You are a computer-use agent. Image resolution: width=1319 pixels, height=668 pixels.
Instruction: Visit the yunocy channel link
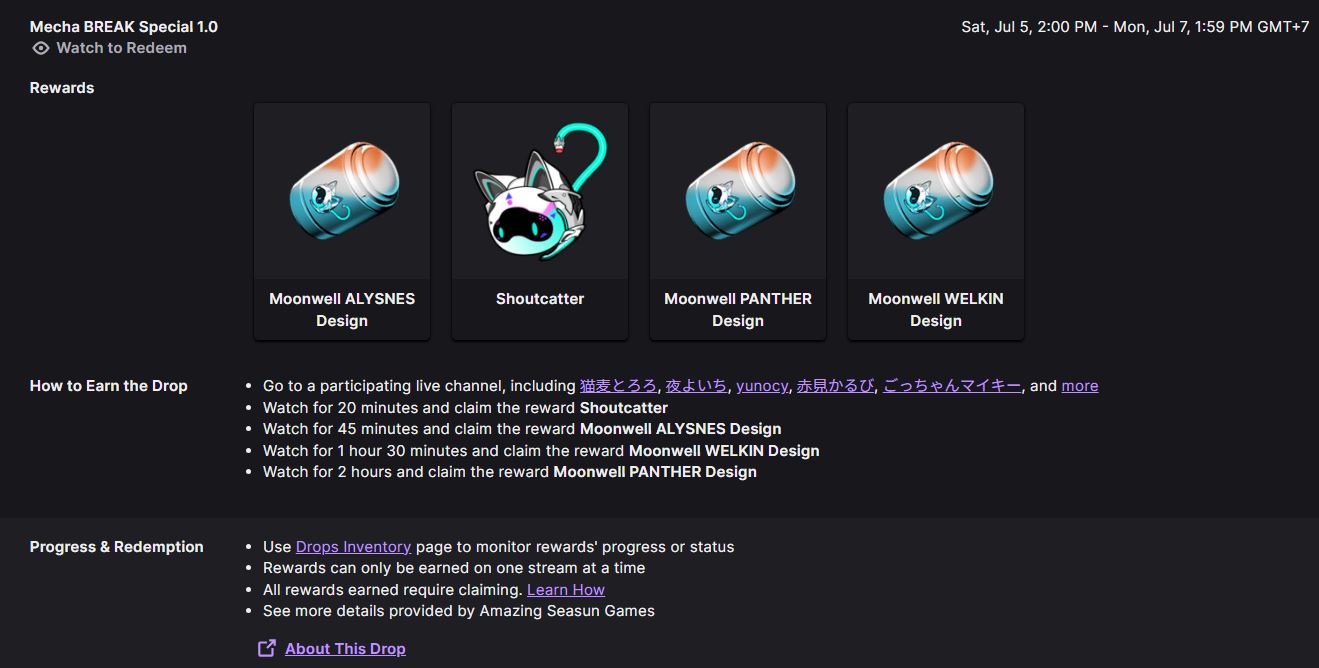762,386
